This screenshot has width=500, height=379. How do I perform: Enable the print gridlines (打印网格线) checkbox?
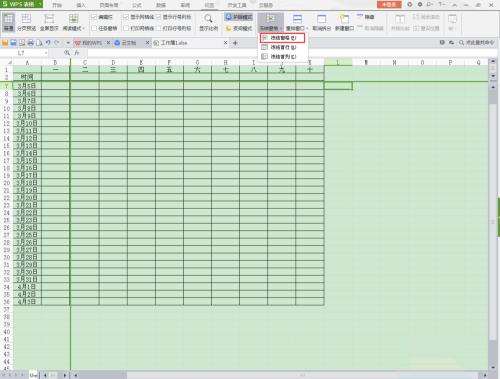point(126,28)
